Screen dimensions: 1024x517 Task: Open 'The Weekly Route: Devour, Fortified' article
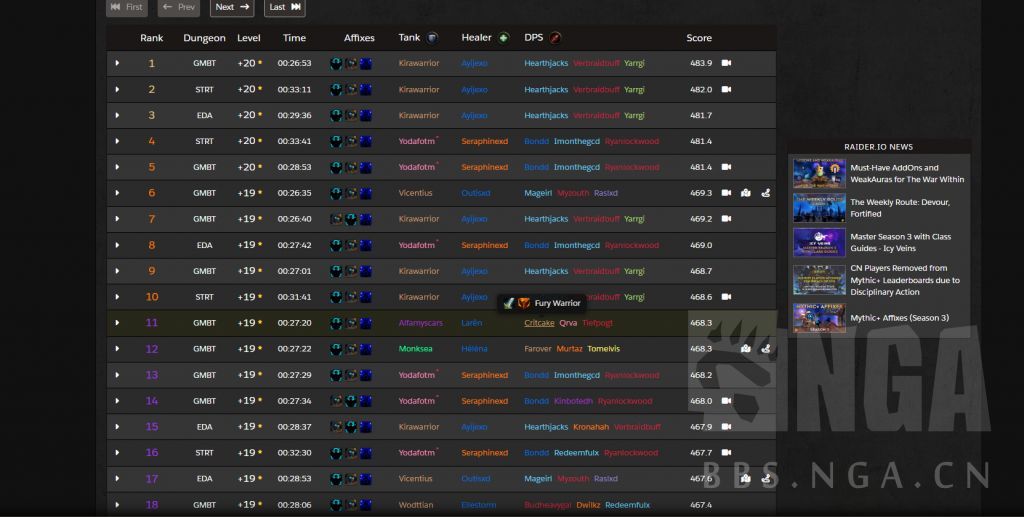coord(900,208)
